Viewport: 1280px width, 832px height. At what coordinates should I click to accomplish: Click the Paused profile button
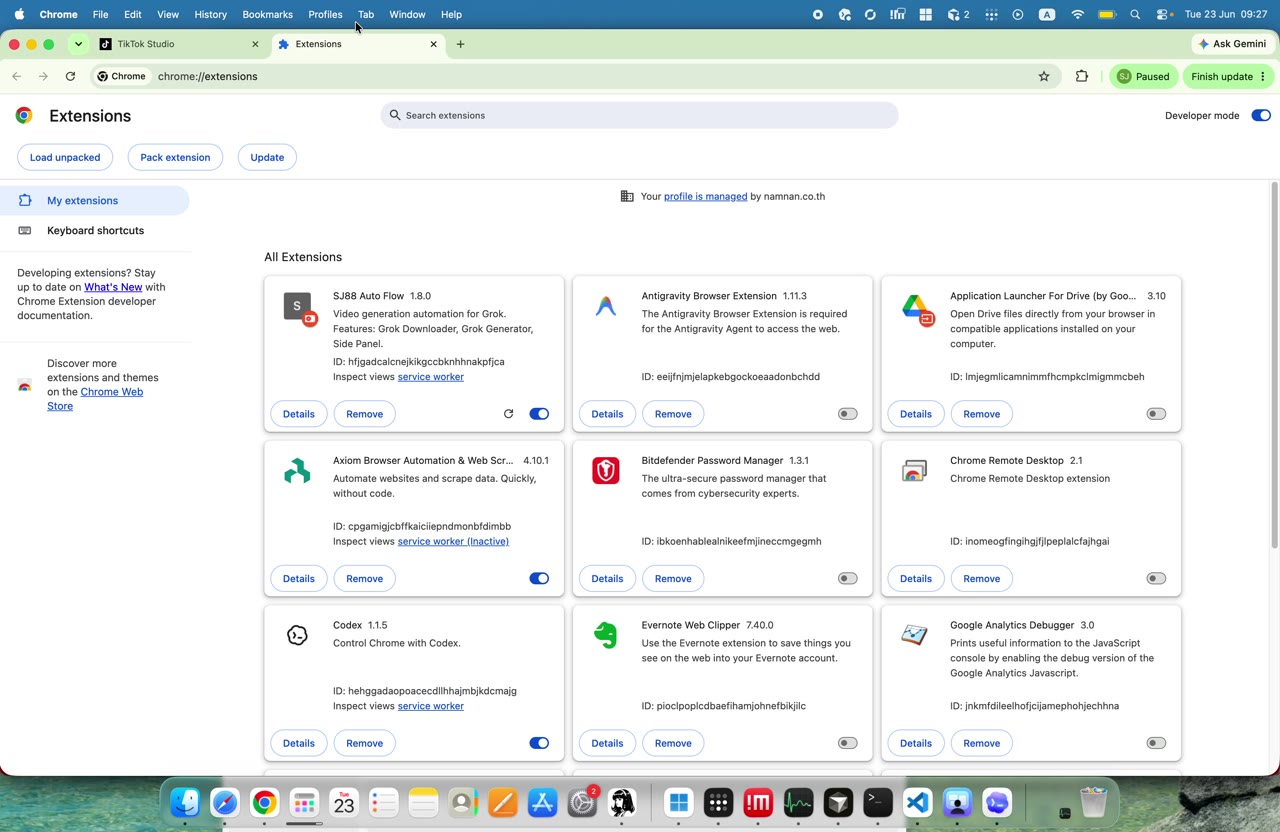tap(1143, 76)
